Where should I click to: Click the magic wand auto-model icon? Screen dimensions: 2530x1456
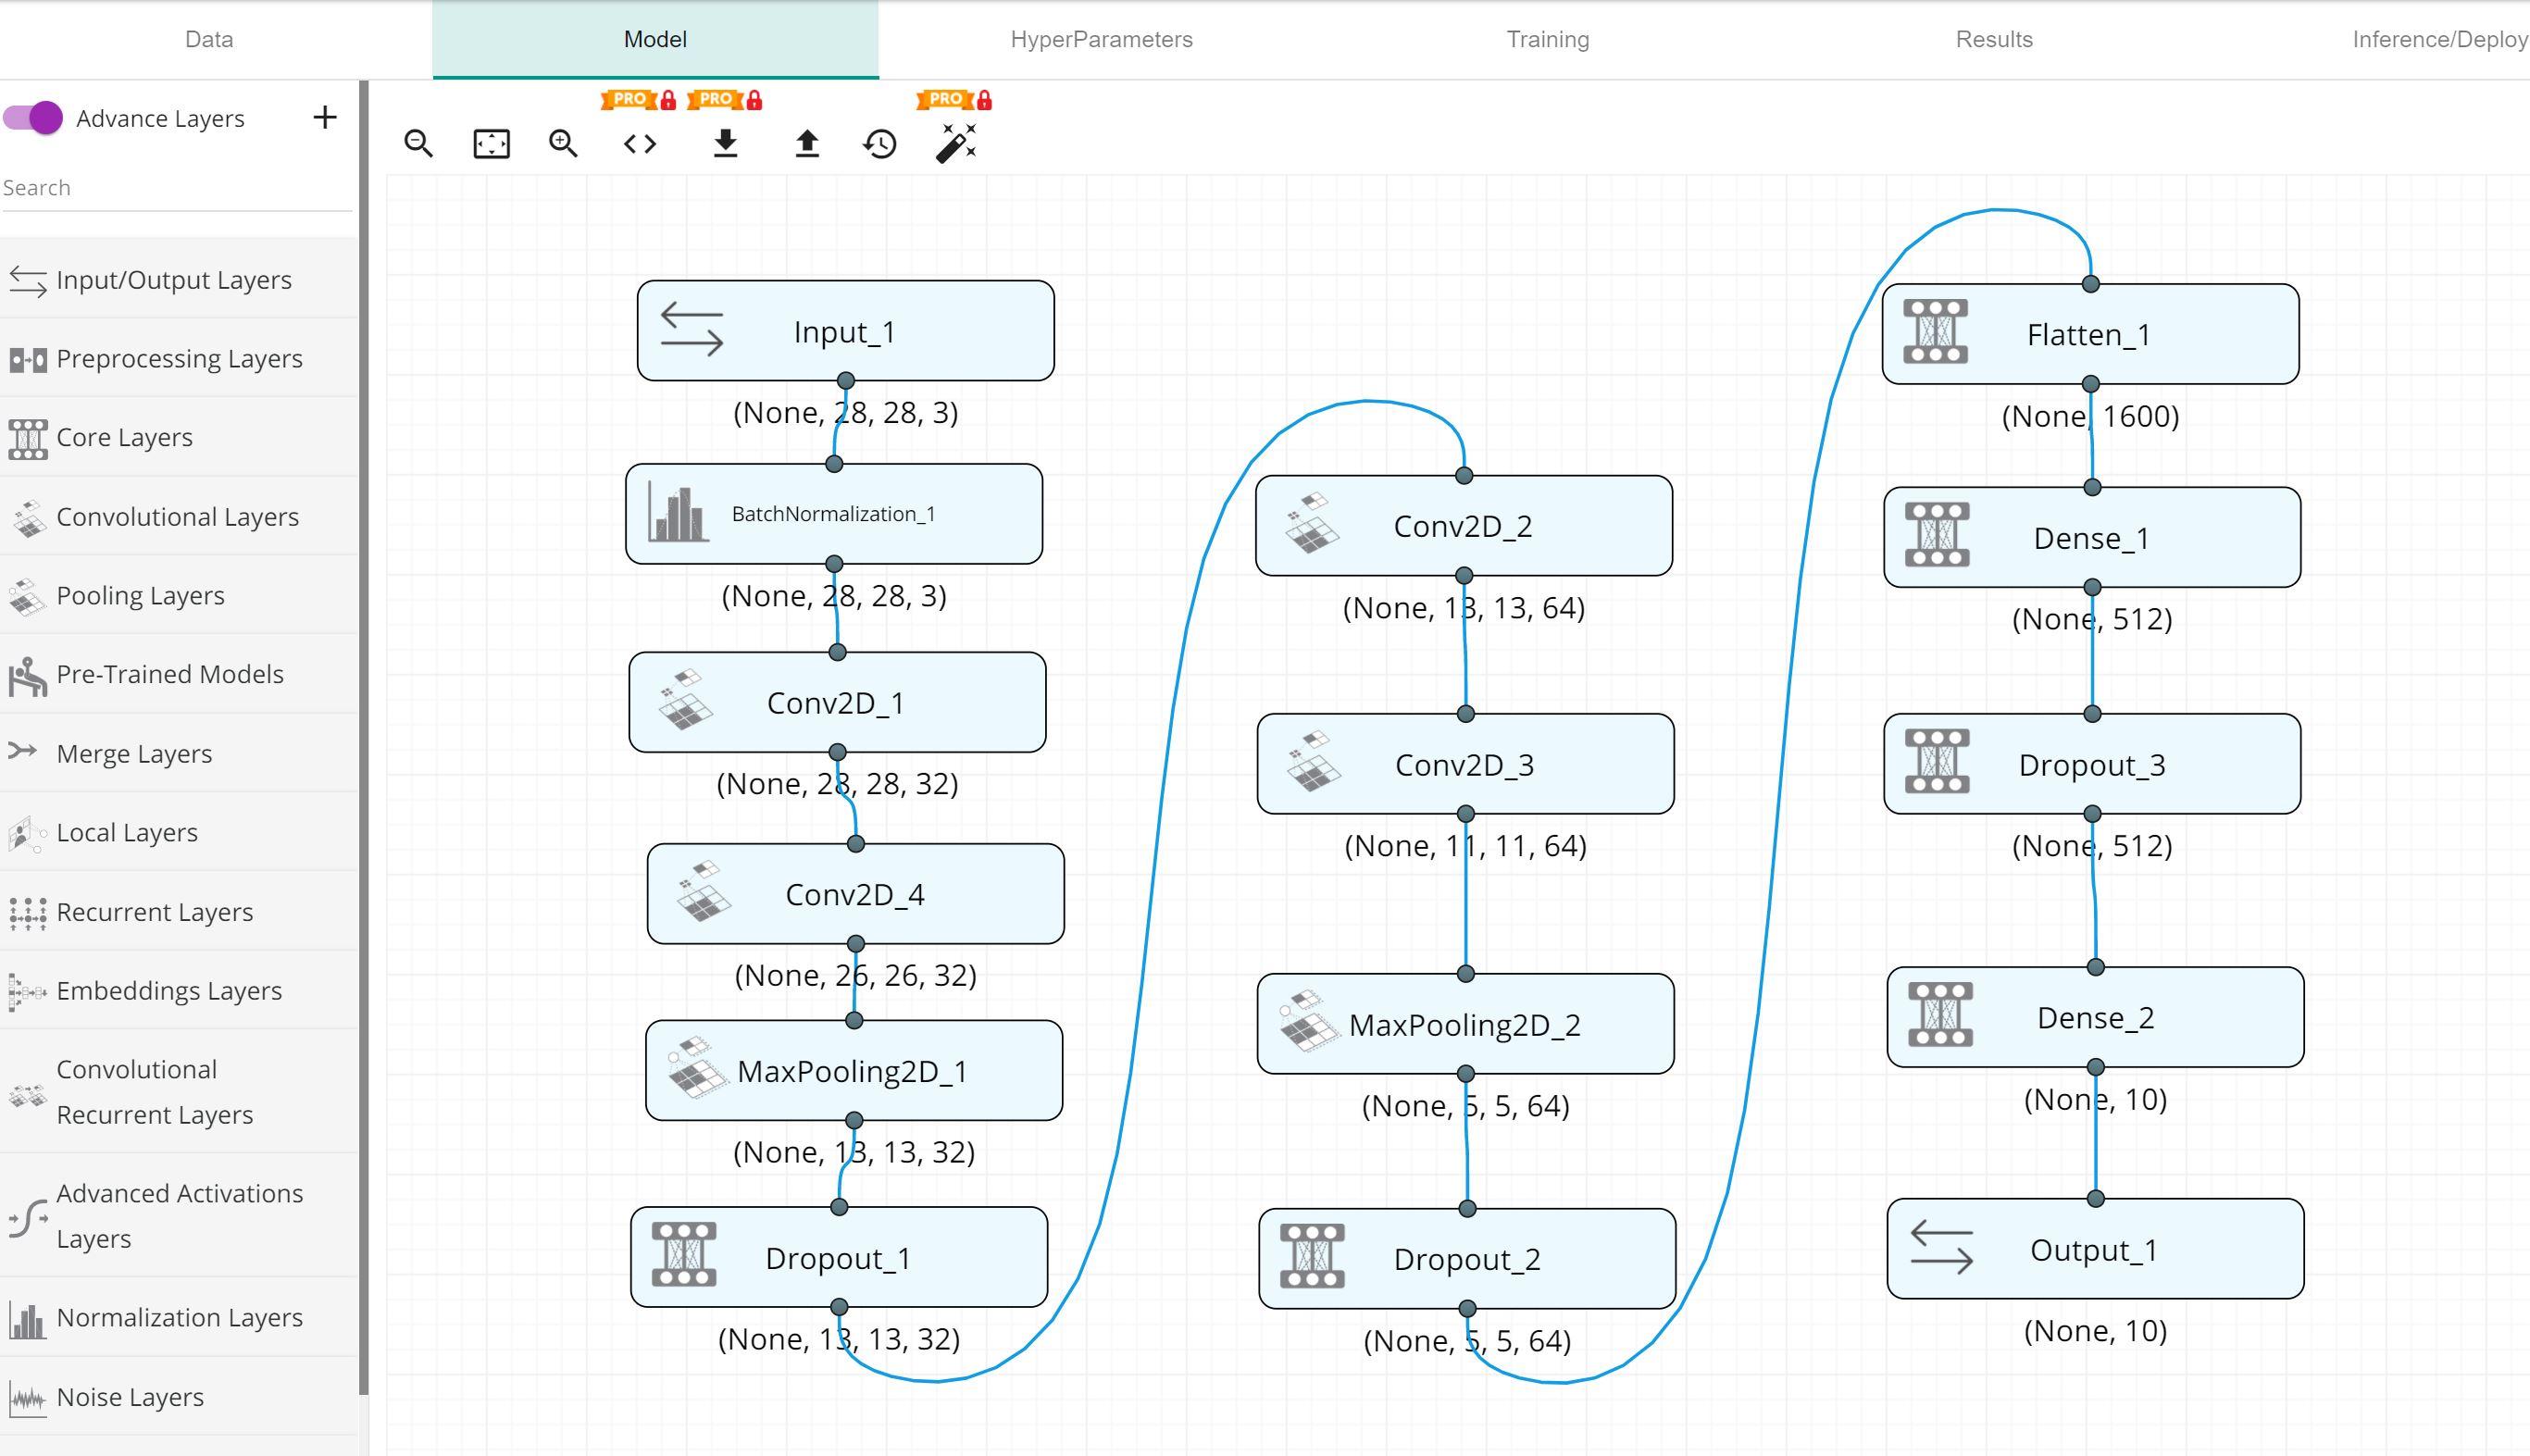click(955, 143)
